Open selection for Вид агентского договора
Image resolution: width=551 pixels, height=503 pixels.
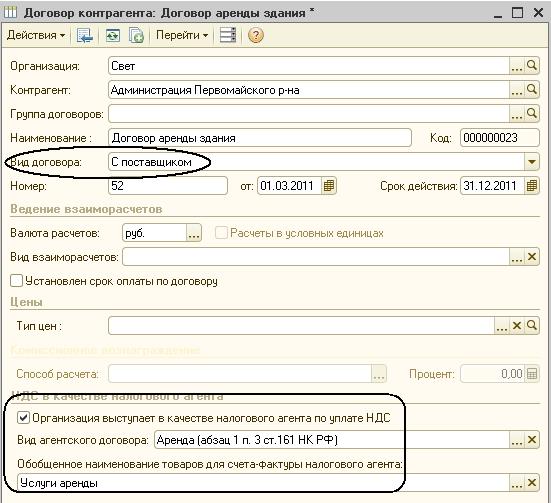517,440
